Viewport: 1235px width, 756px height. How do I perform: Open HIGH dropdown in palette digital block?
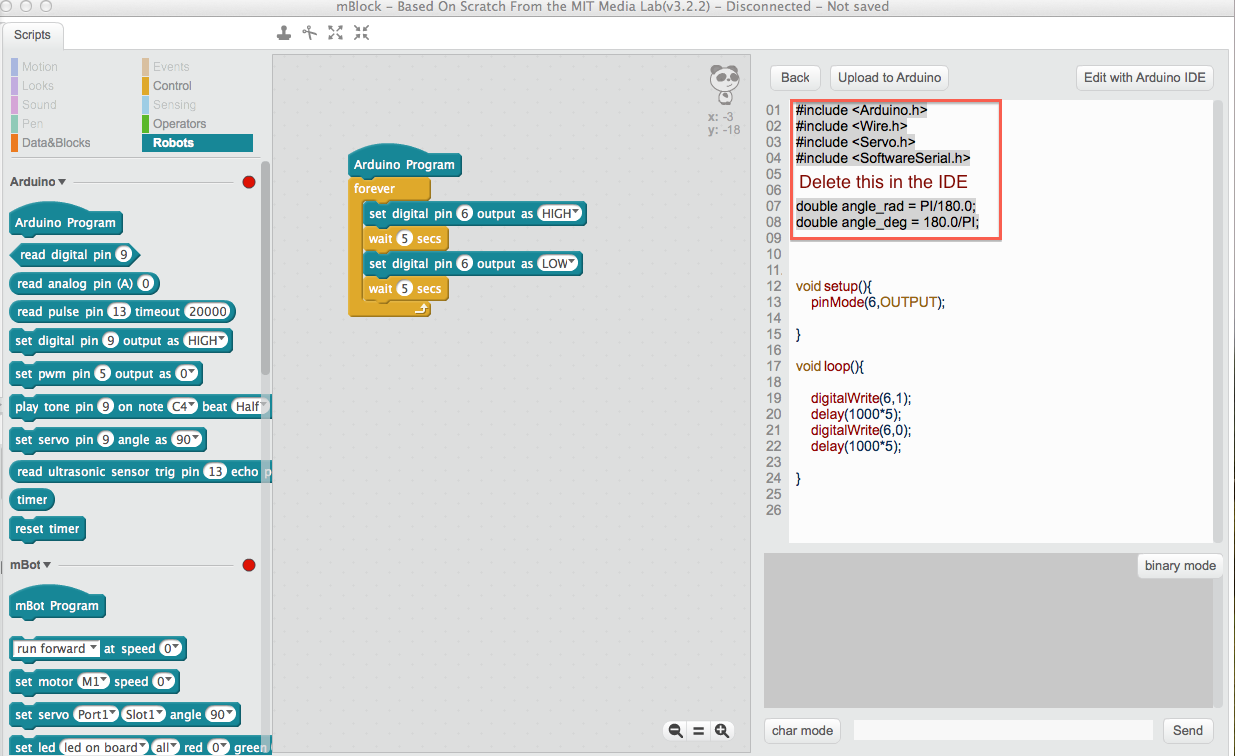(x=207, y=341)
